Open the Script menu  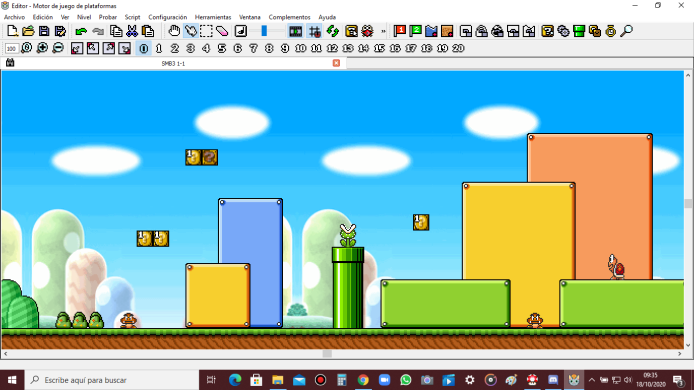click(x=132, y=17)
